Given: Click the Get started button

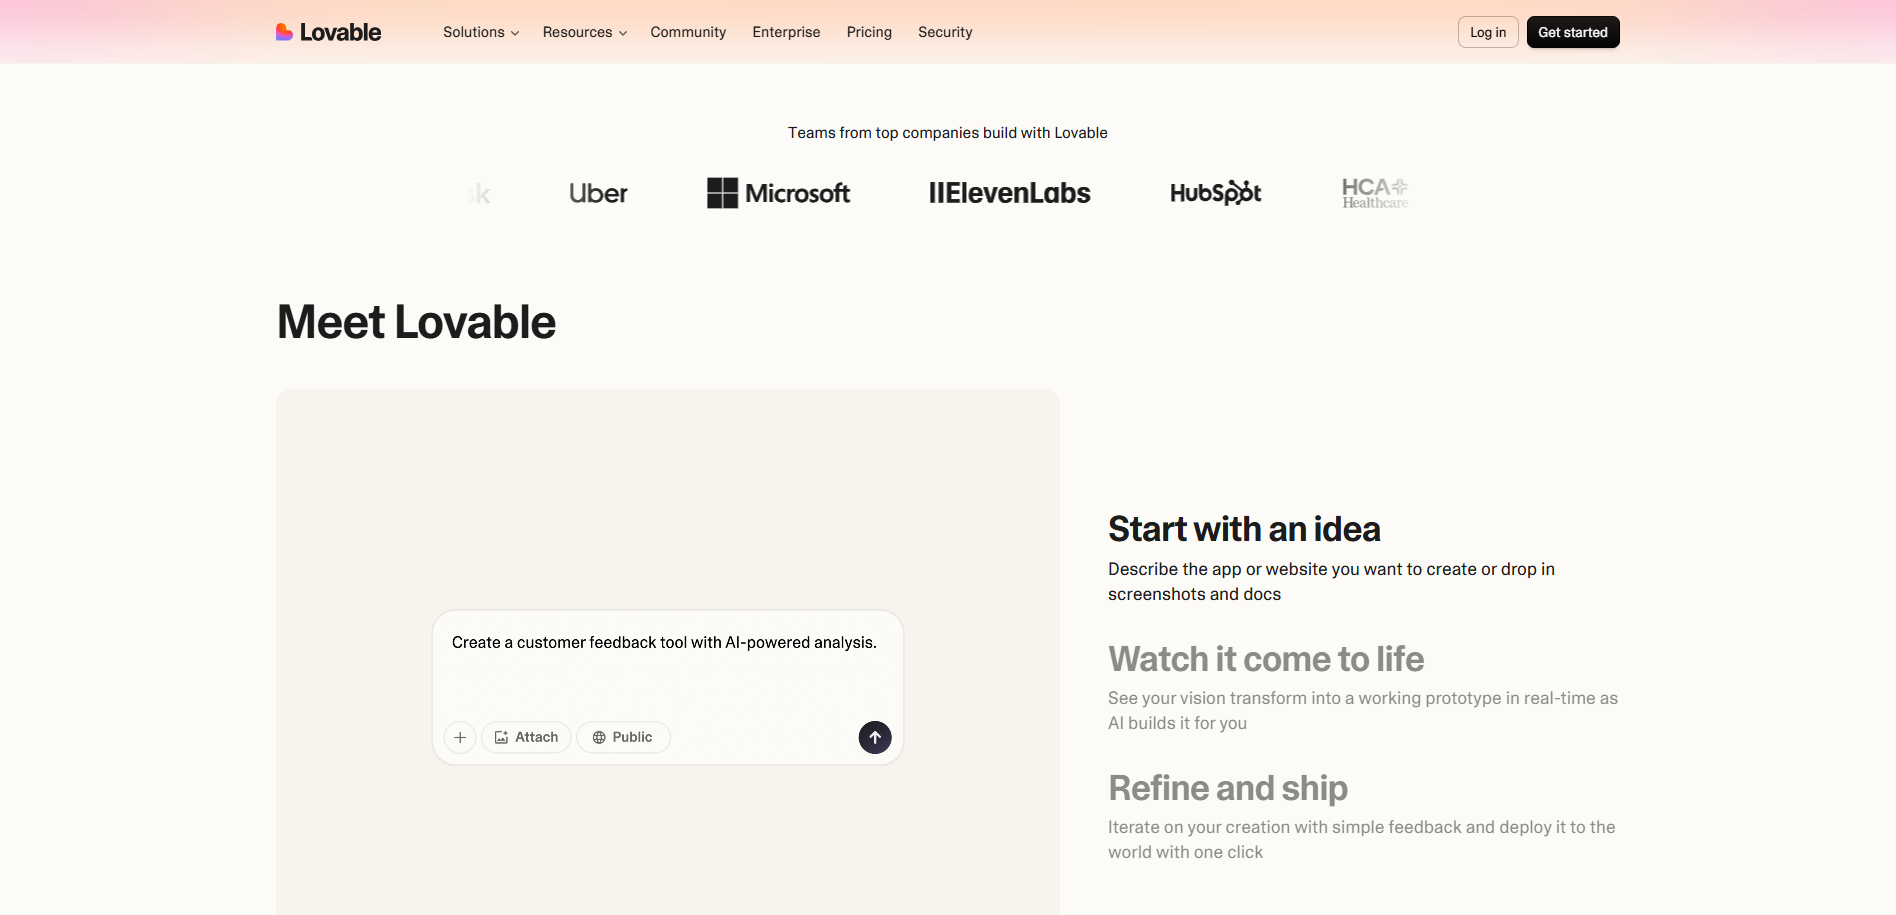Looking at the screenshot, I should click(x=1573, y=32).
